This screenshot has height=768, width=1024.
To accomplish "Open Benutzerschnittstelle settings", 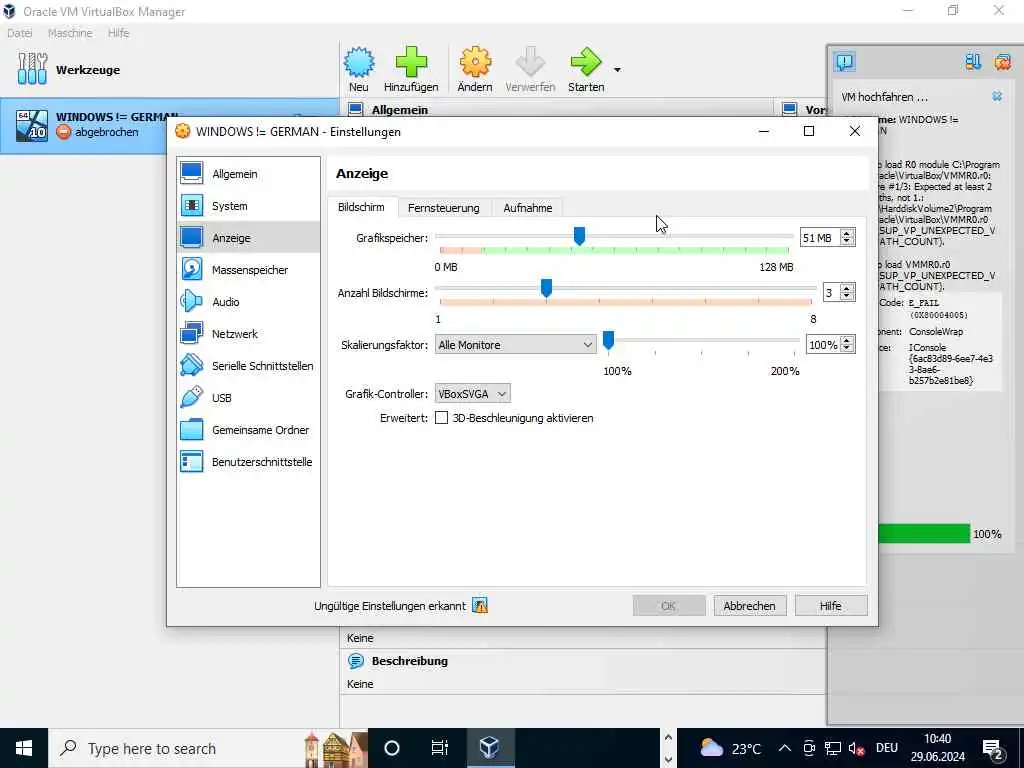I will coord(248,462).
